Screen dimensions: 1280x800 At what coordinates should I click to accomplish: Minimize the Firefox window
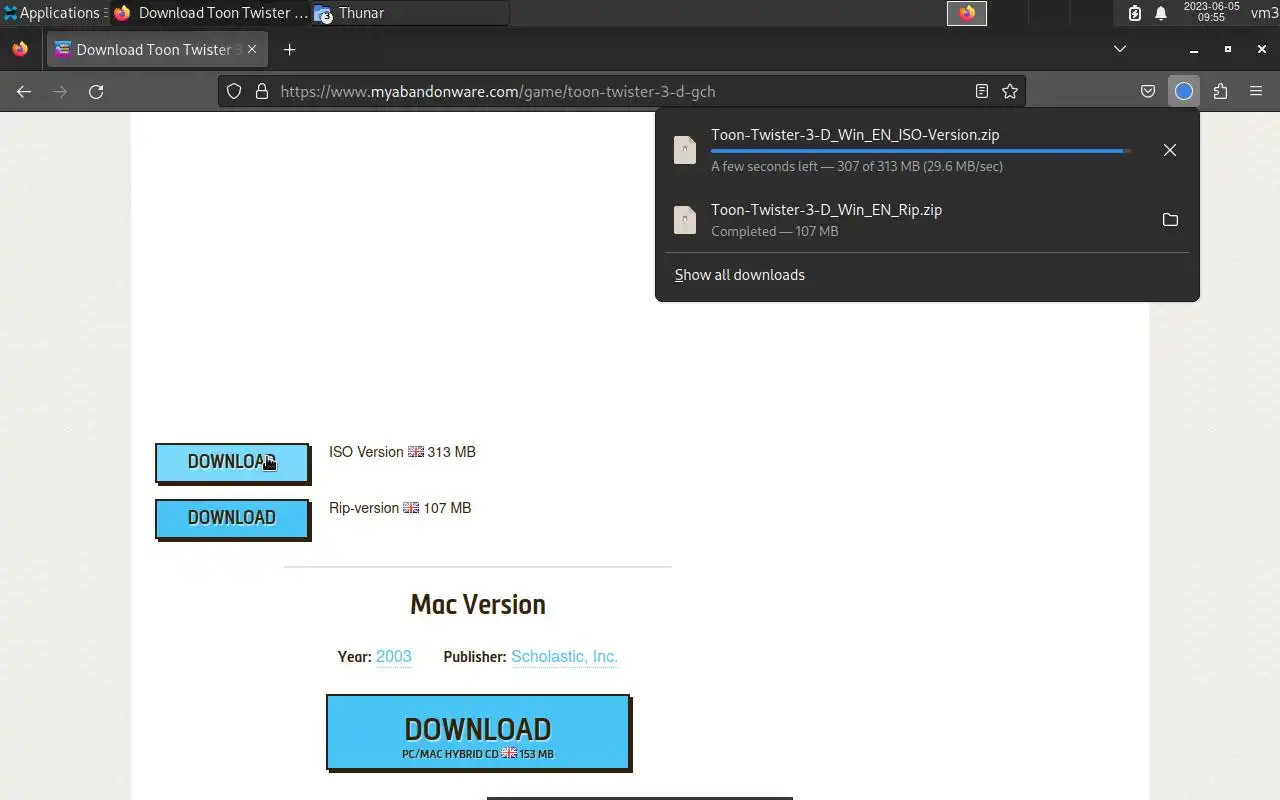1194,49
